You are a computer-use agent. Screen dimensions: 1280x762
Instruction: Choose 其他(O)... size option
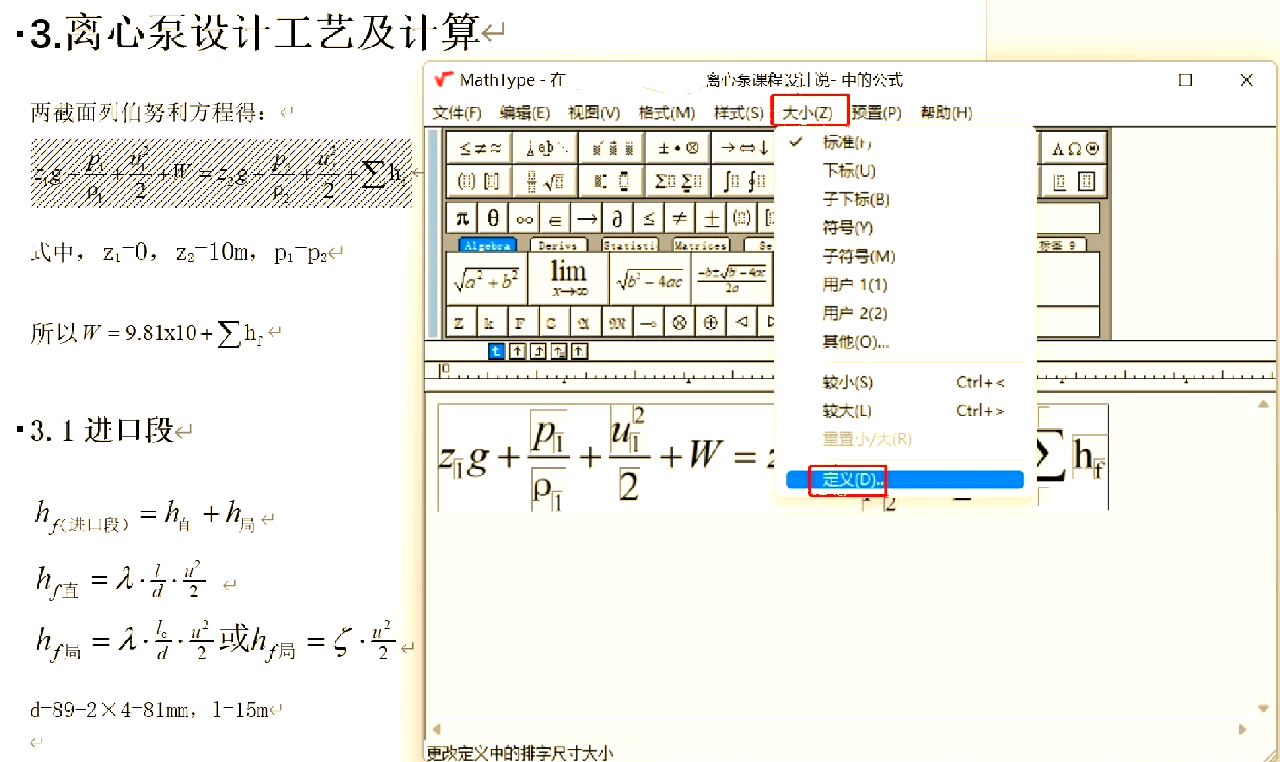click(904, 342)
